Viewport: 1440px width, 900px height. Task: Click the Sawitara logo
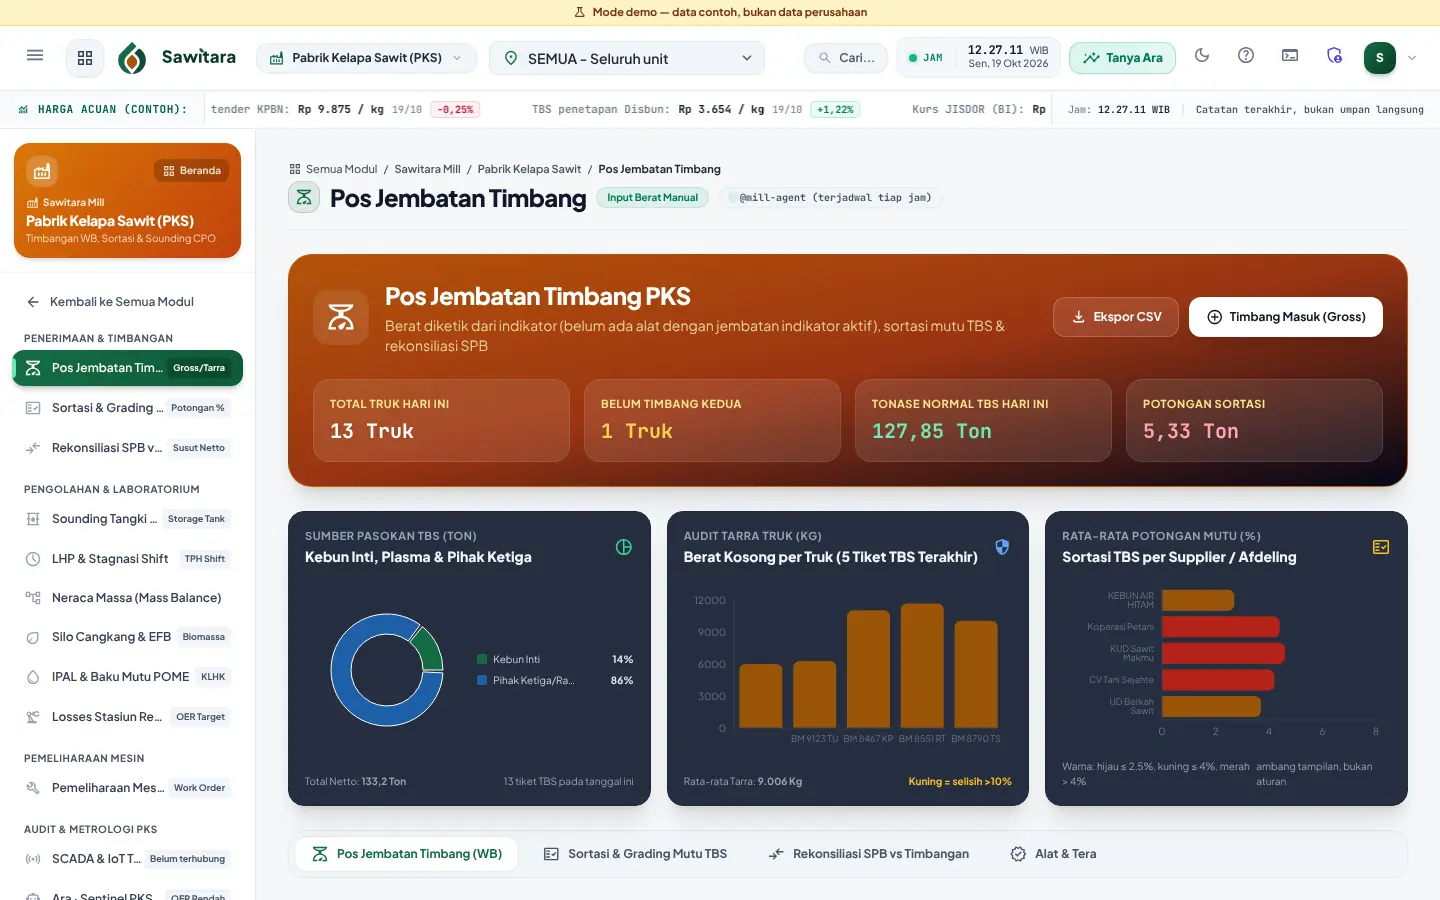176,58
